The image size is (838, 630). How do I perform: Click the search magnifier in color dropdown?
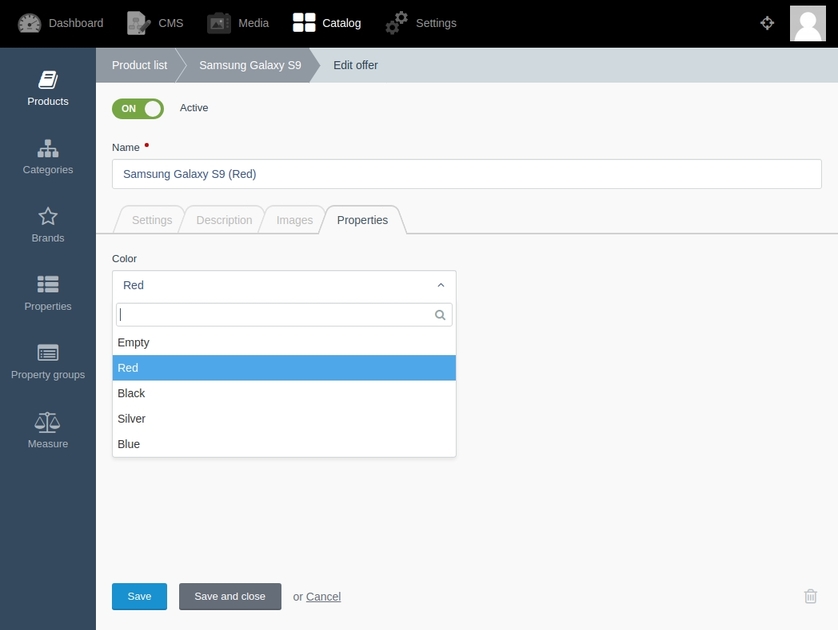point(440,315)
